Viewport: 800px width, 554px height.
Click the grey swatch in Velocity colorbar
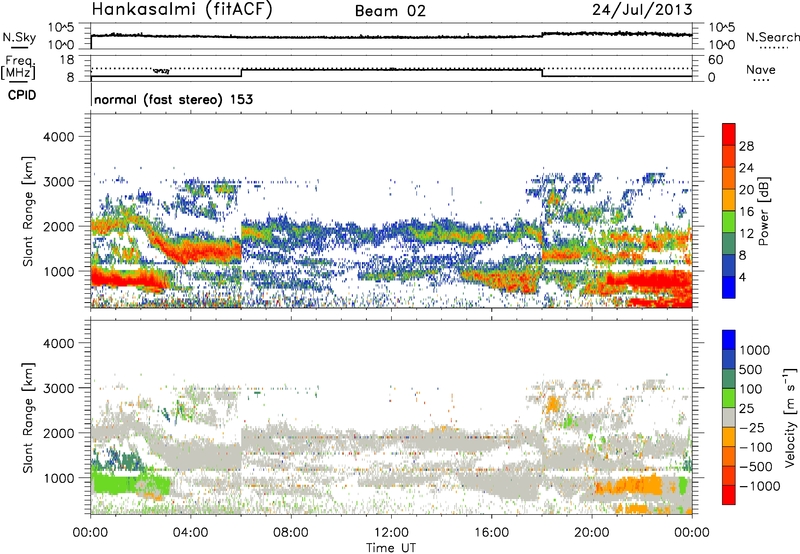pyautogui.click(x=729, y=417)
